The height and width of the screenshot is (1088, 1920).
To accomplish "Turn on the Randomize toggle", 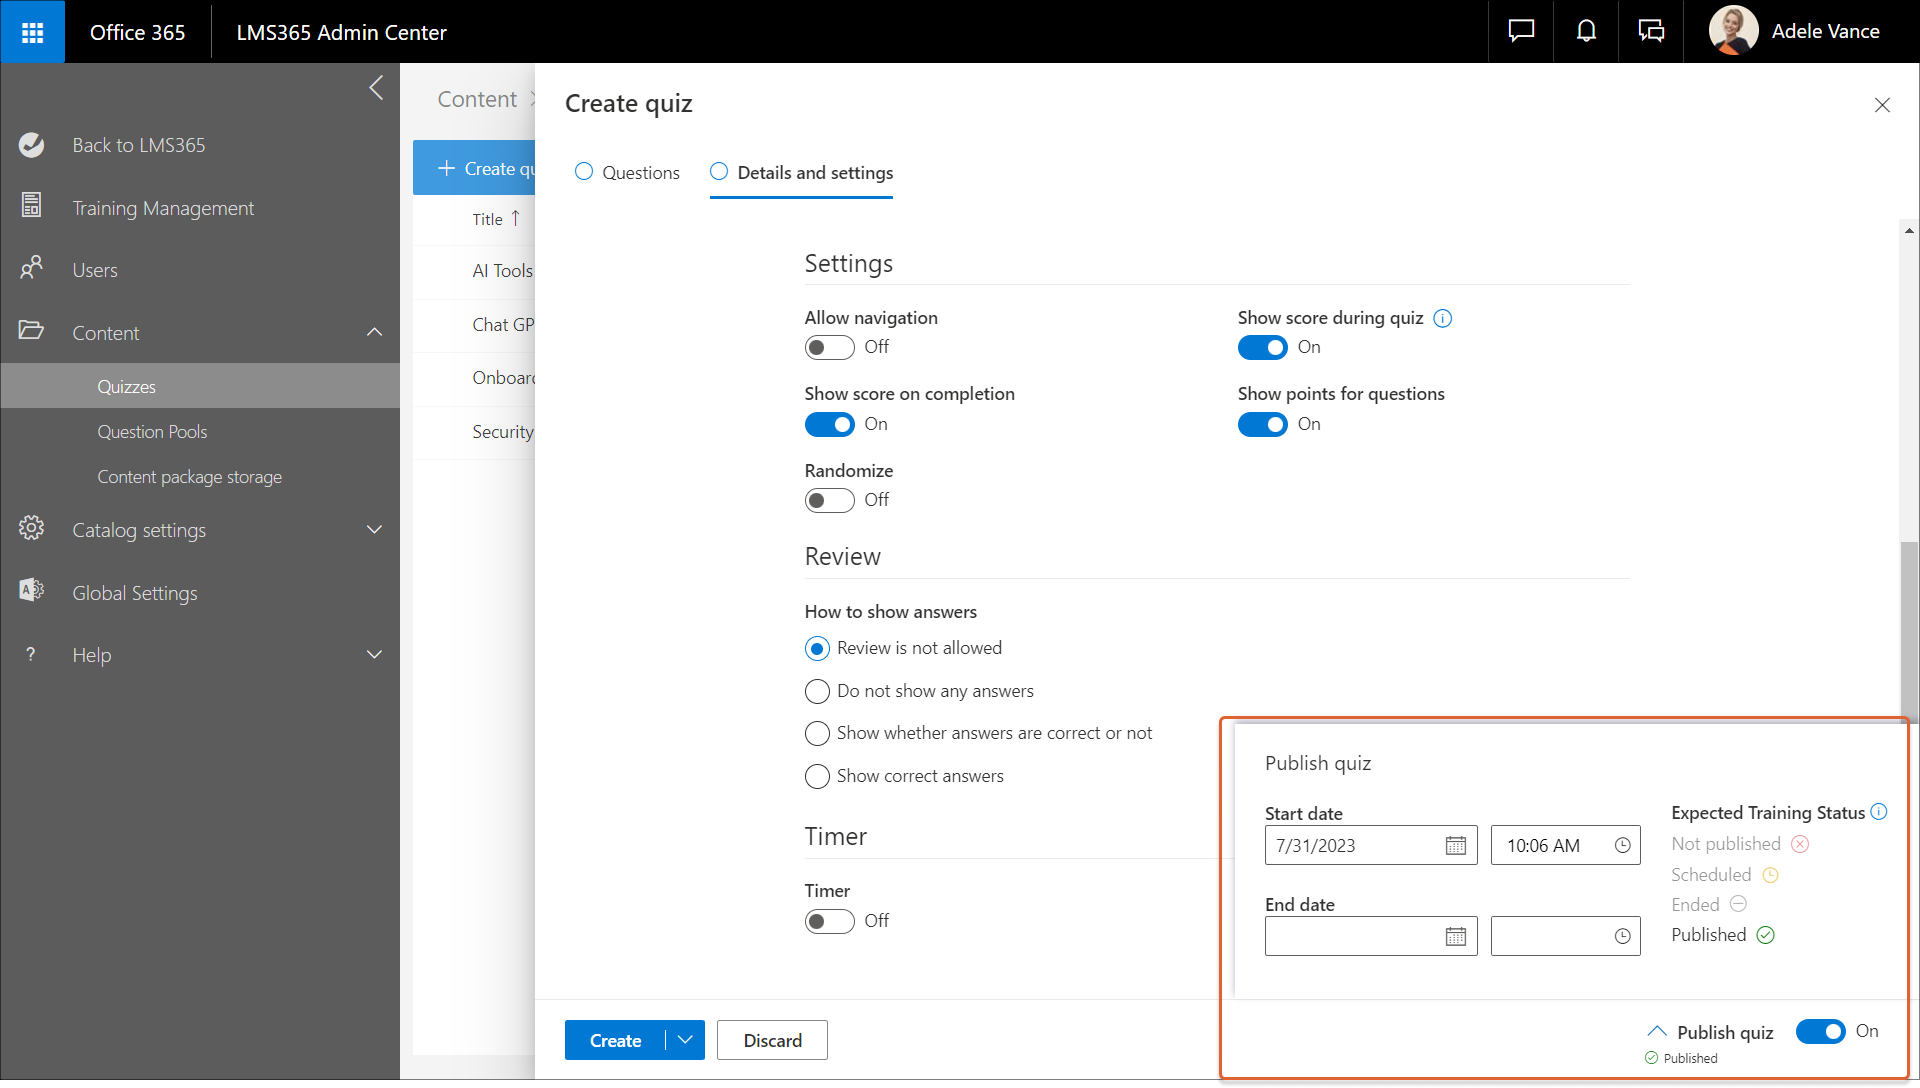I will click(829, 500).
